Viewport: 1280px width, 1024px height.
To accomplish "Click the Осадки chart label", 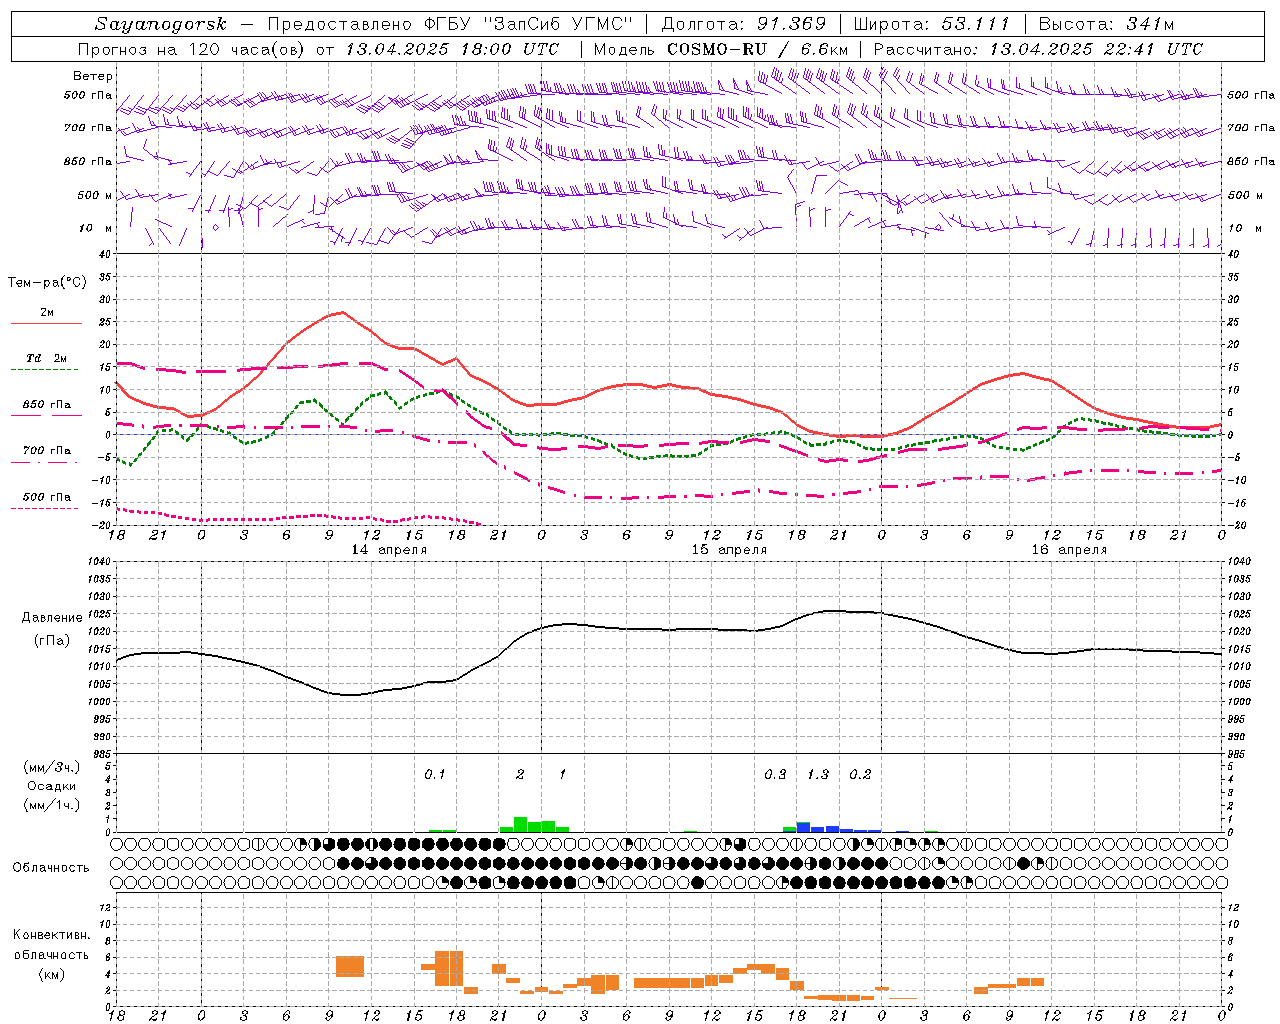I will 52,786.
